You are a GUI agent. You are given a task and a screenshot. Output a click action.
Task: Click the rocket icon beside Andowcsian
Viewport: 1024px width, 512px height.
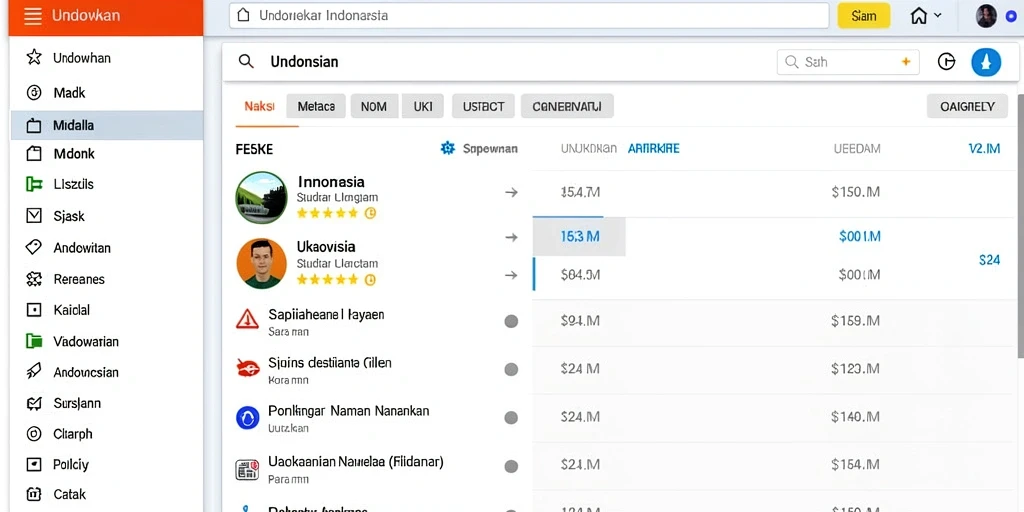[x=33, y=372]
